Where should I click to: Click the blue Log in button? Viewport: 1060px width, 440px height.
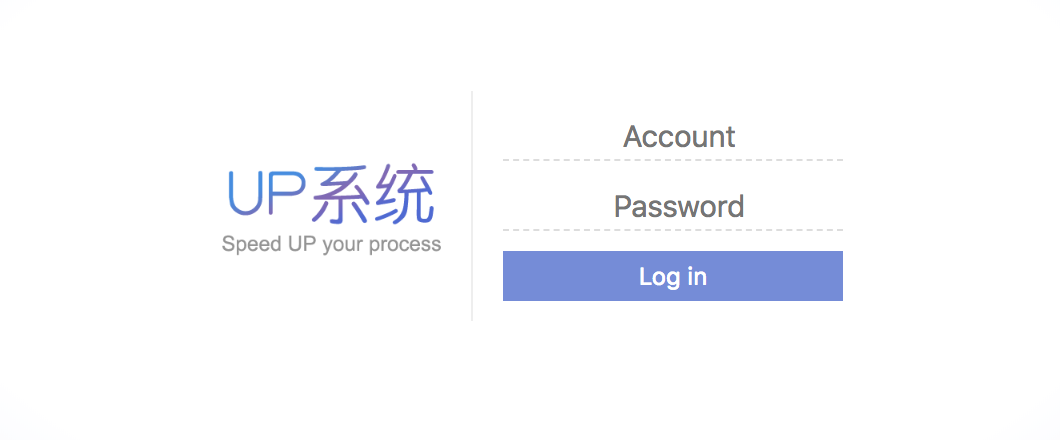pos(673,276)
